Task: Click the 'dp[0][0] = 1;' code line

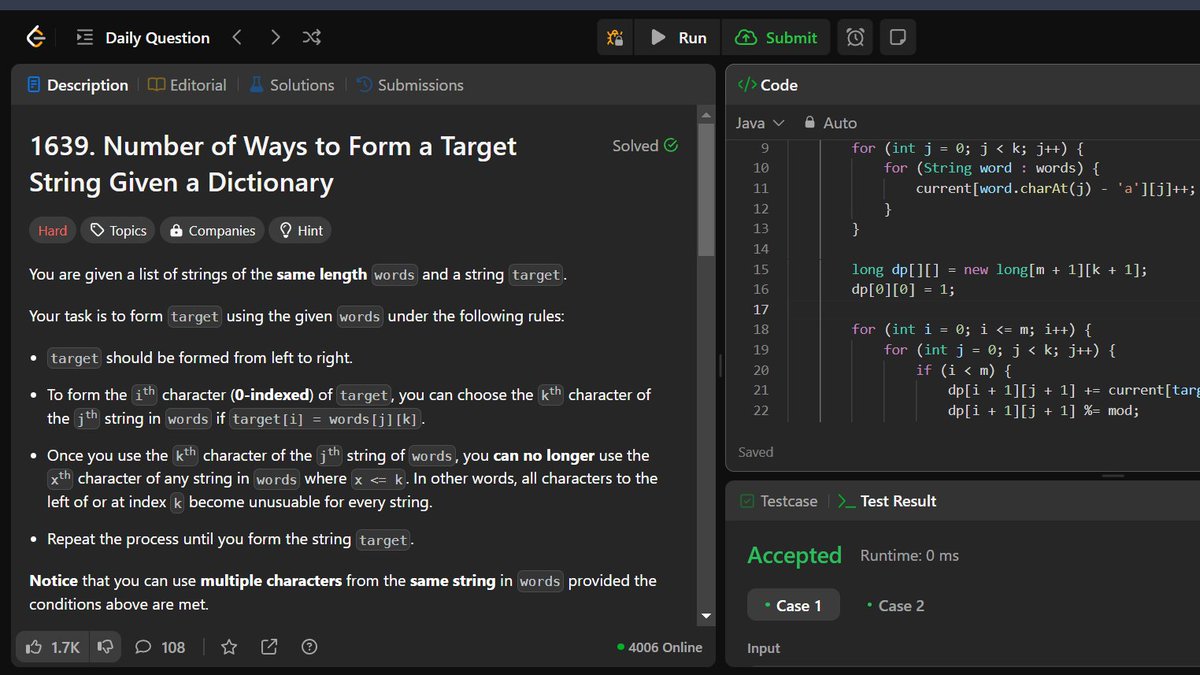Action: (x=903, y=289)
